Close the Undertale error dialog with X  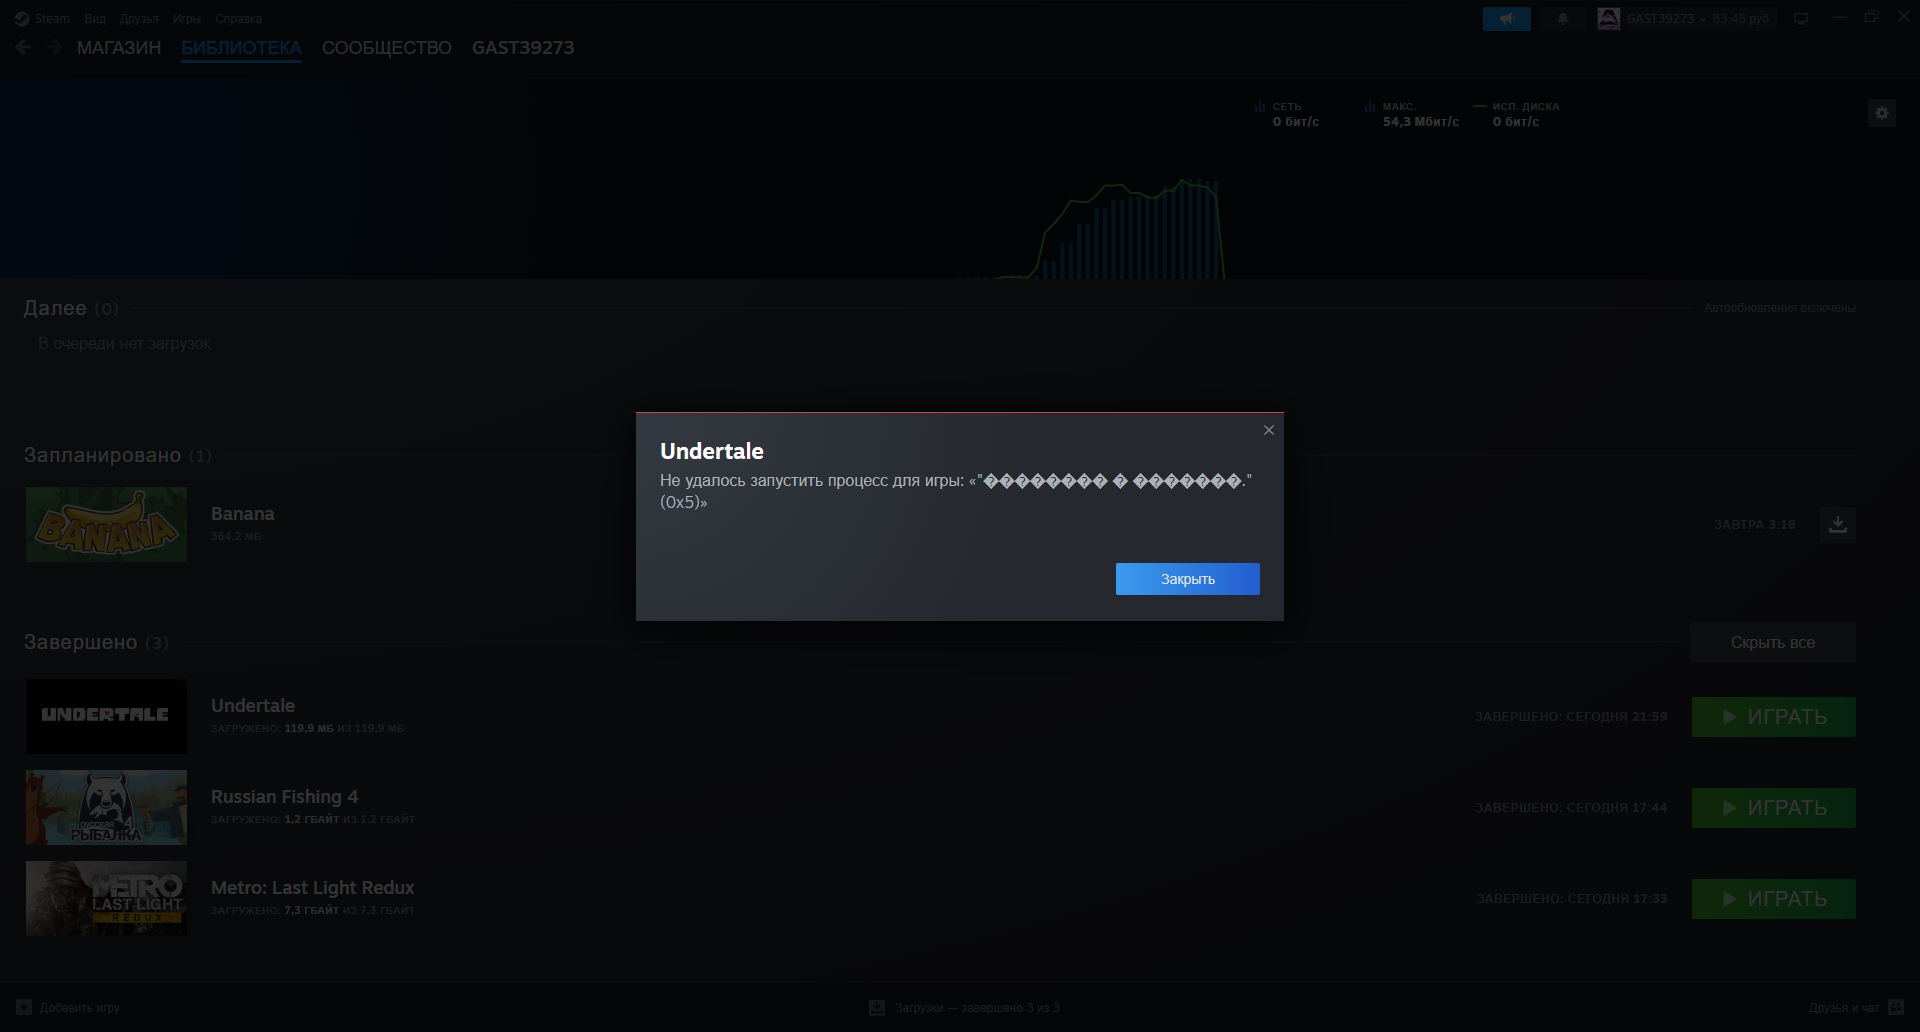click(x=1269, y=430)
